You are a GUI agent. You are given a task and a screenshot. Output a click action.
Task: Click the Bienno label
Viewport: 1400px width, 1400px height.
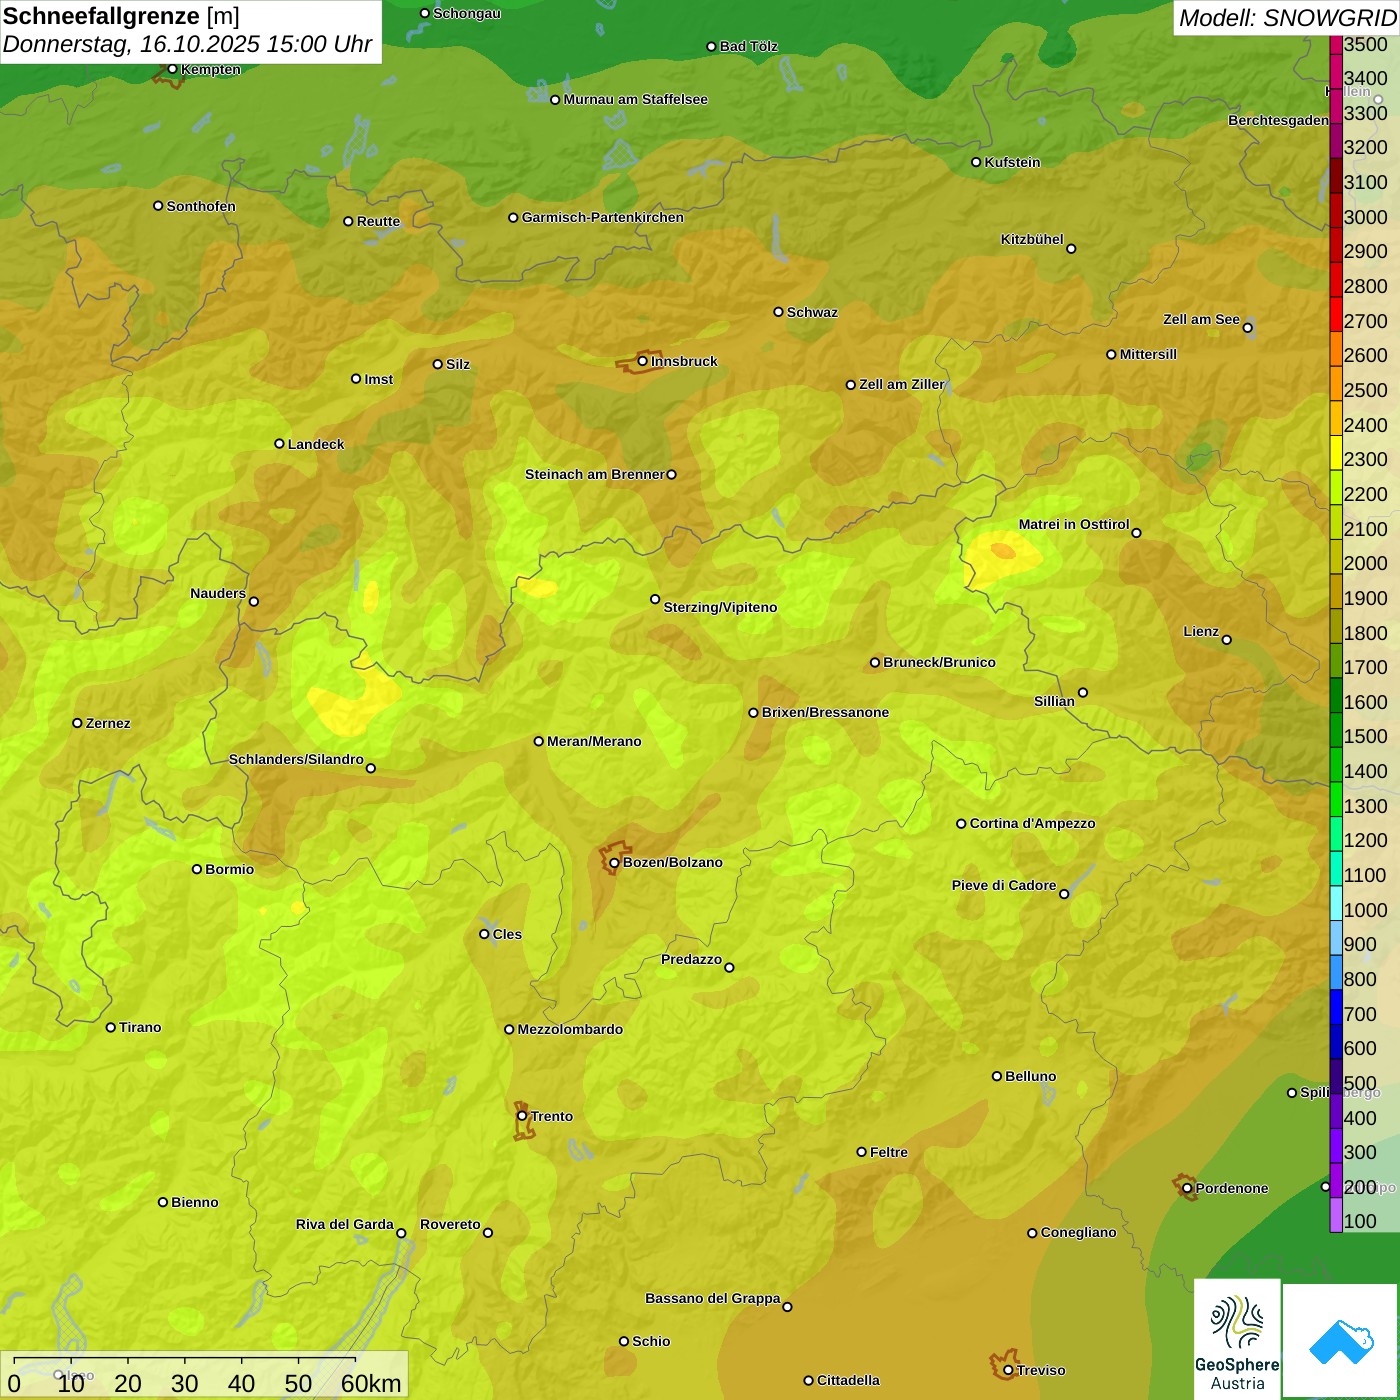(194, 1202)
